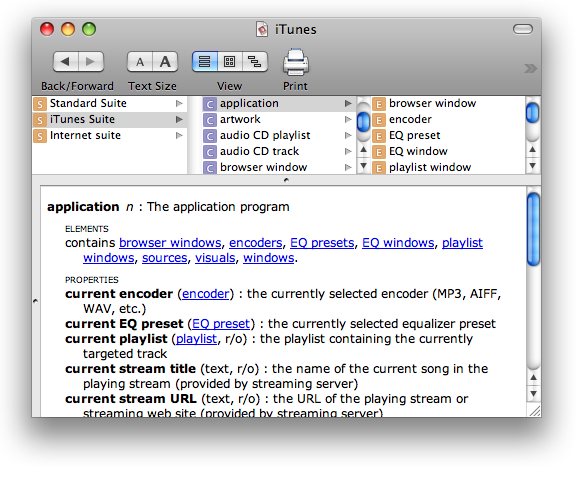
Task: Select EQ window in the elements column
Action: [x=448, y=151]
